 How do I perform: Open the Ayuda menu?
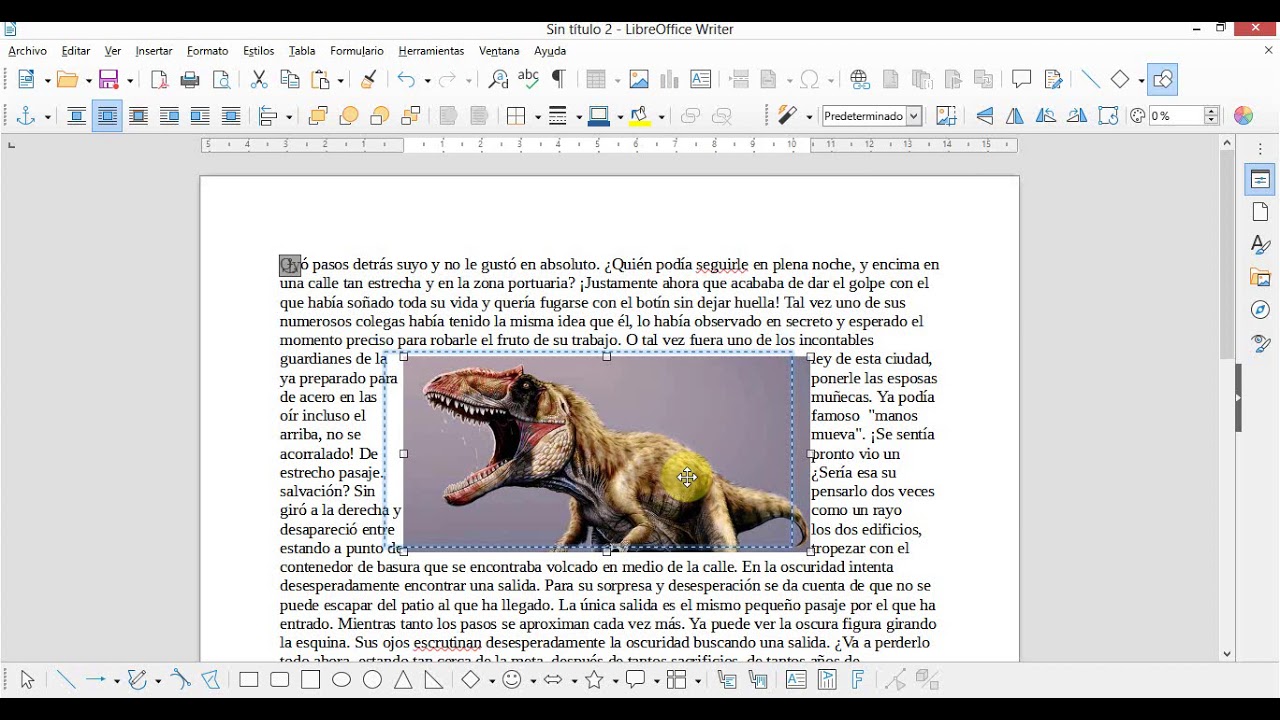pyautogui.click(x=550, y=51)
